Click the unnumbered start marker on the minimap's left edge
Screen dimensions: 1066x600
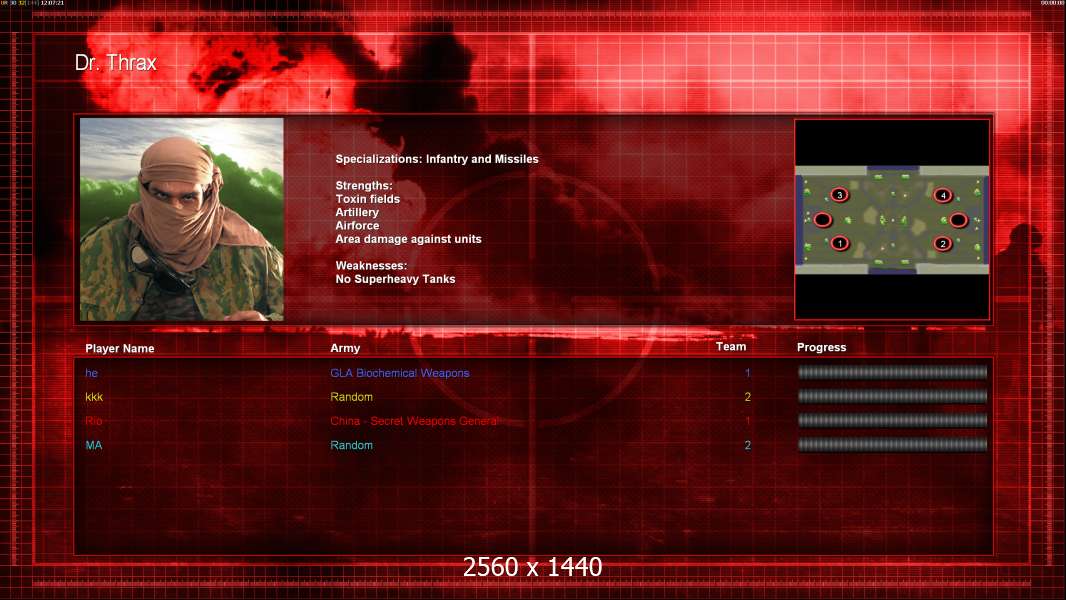point(823,219)
